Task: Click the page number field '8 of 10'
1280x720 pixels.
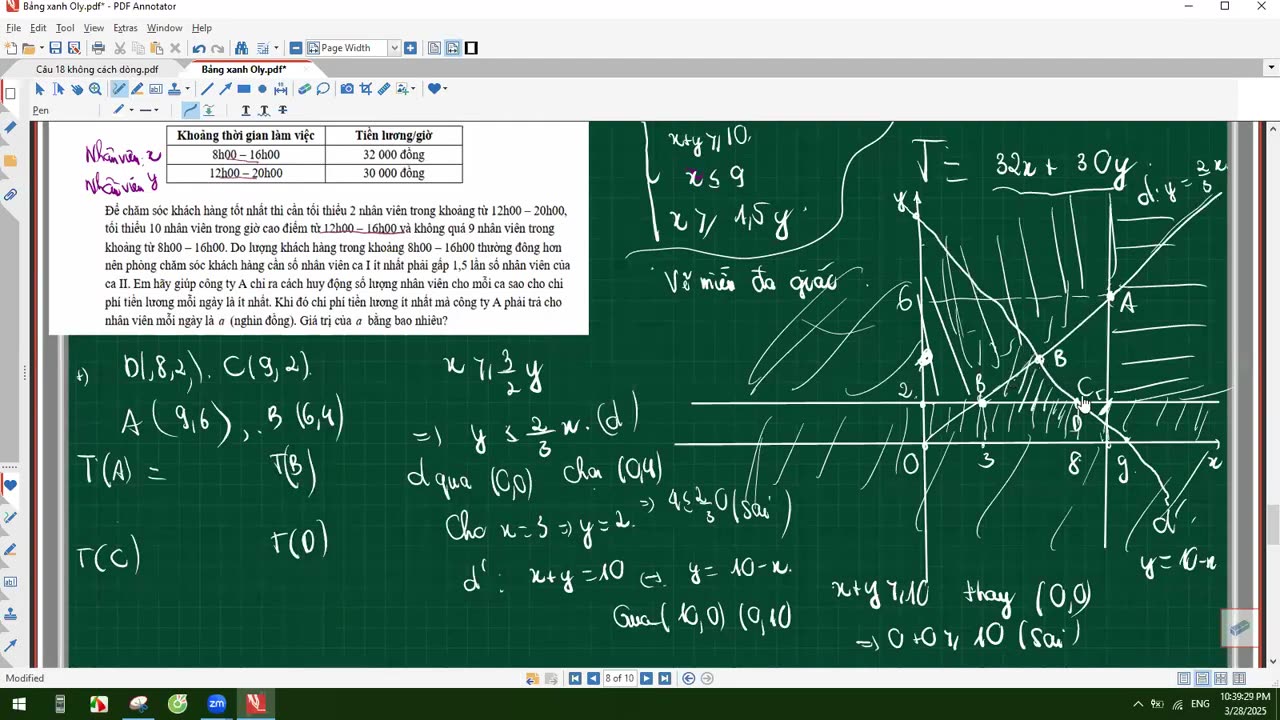Action: [619, 678]
